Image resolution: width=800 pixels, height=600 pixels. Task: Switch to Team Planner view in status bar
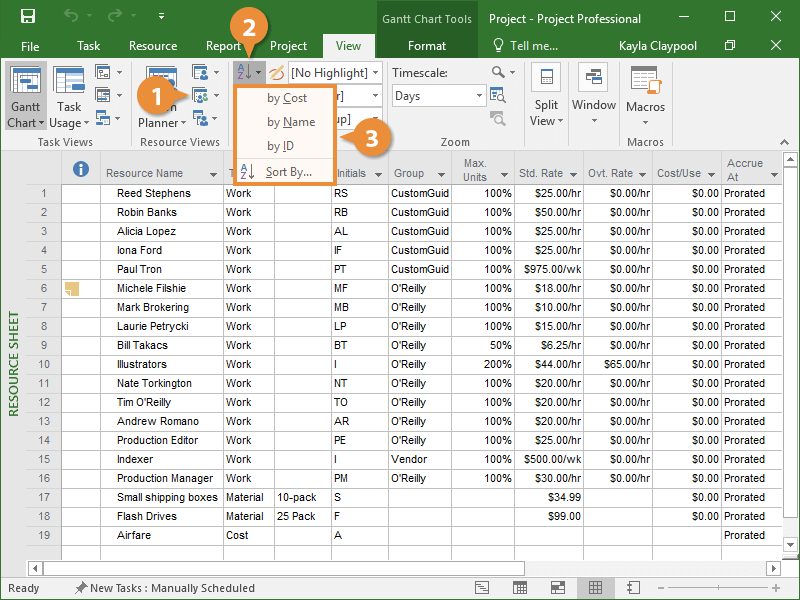(557, 588)
